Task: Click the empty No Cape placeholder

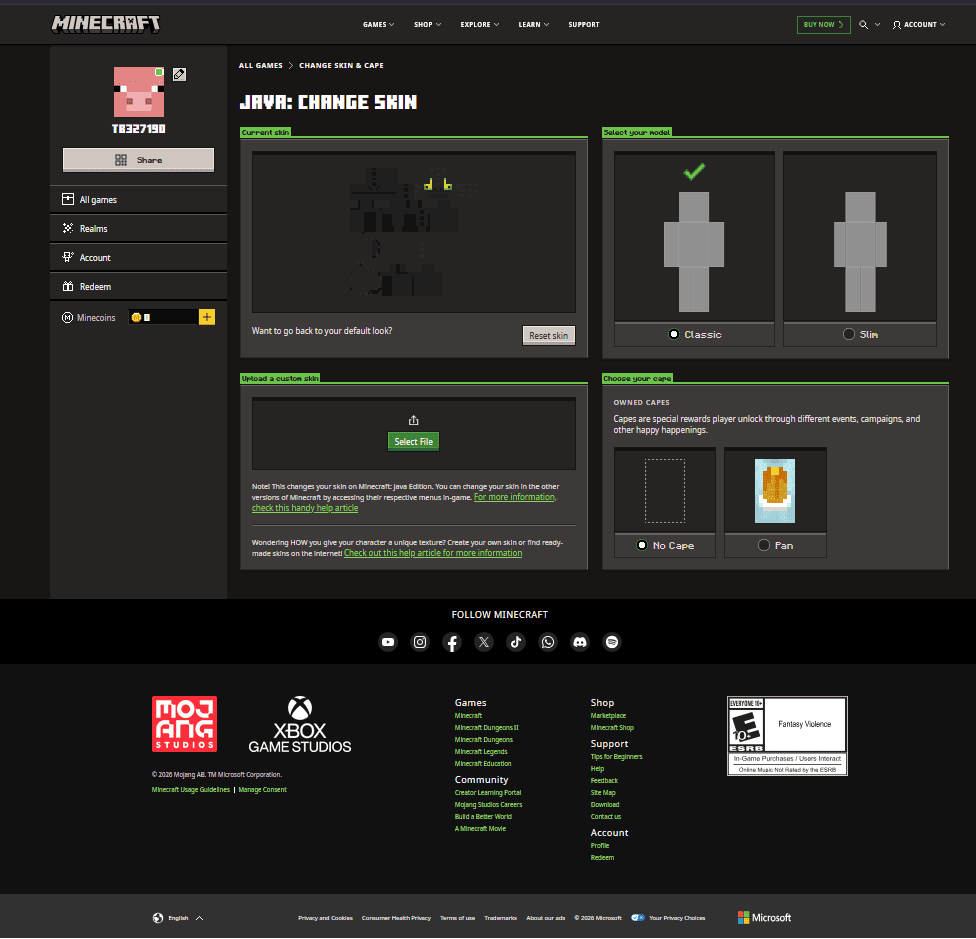Action: 665,491
